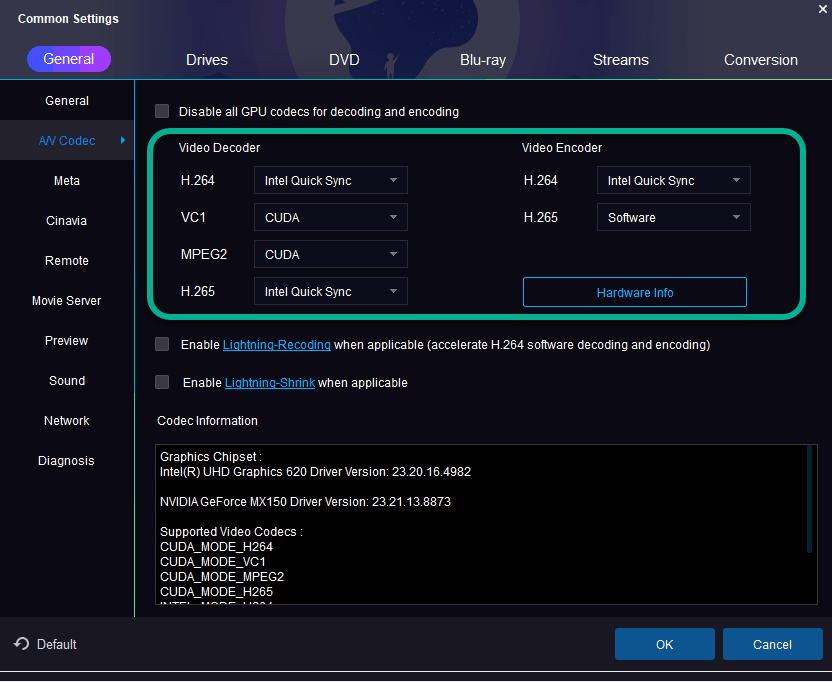
Task: Click the arrow indicator beside A/V Codec
Action: [x=124, y=140]
